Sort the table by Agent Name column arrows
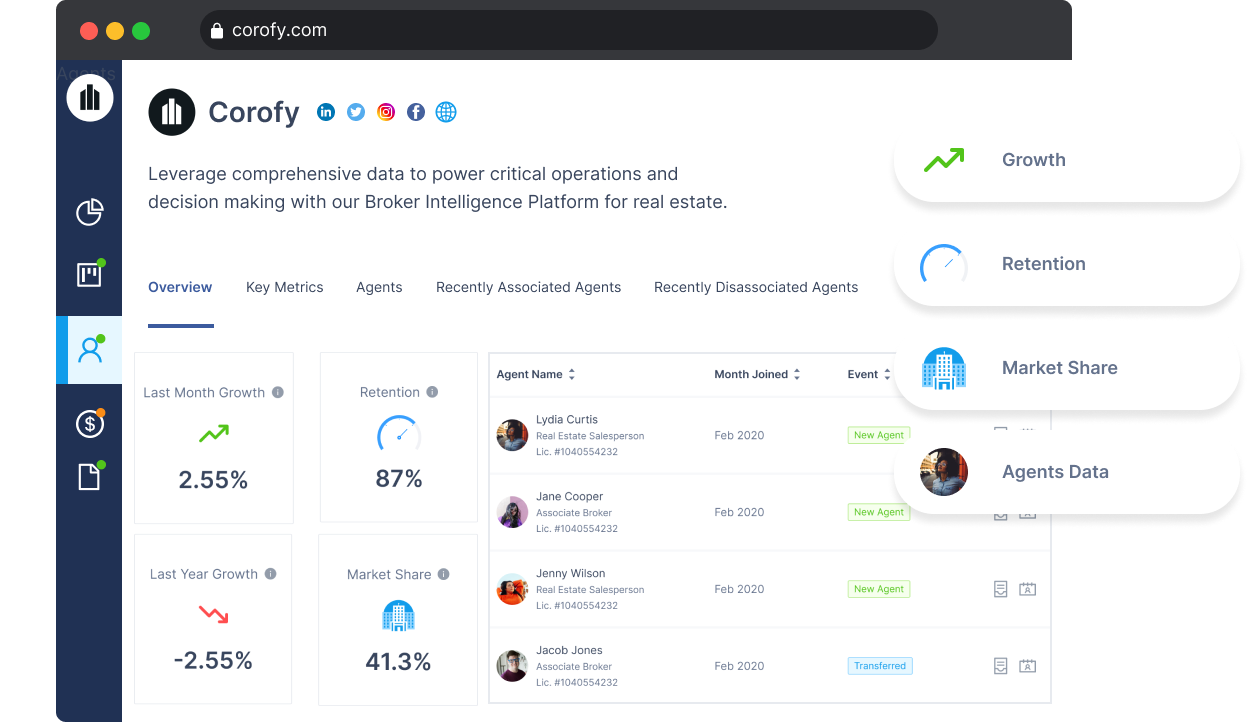The width and height of the screenshot is (1248, 722). (x=570, y=374)
